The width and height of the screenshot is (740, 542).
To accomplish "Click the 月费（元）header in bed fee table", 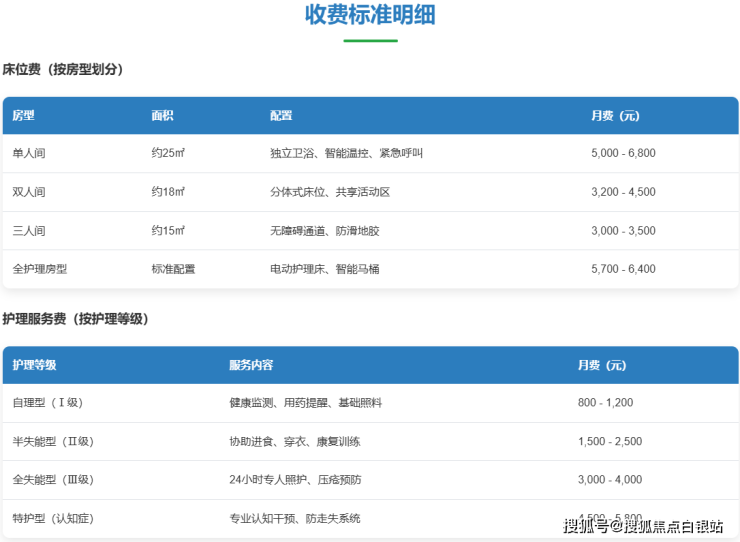I will [x=615, y=116].
